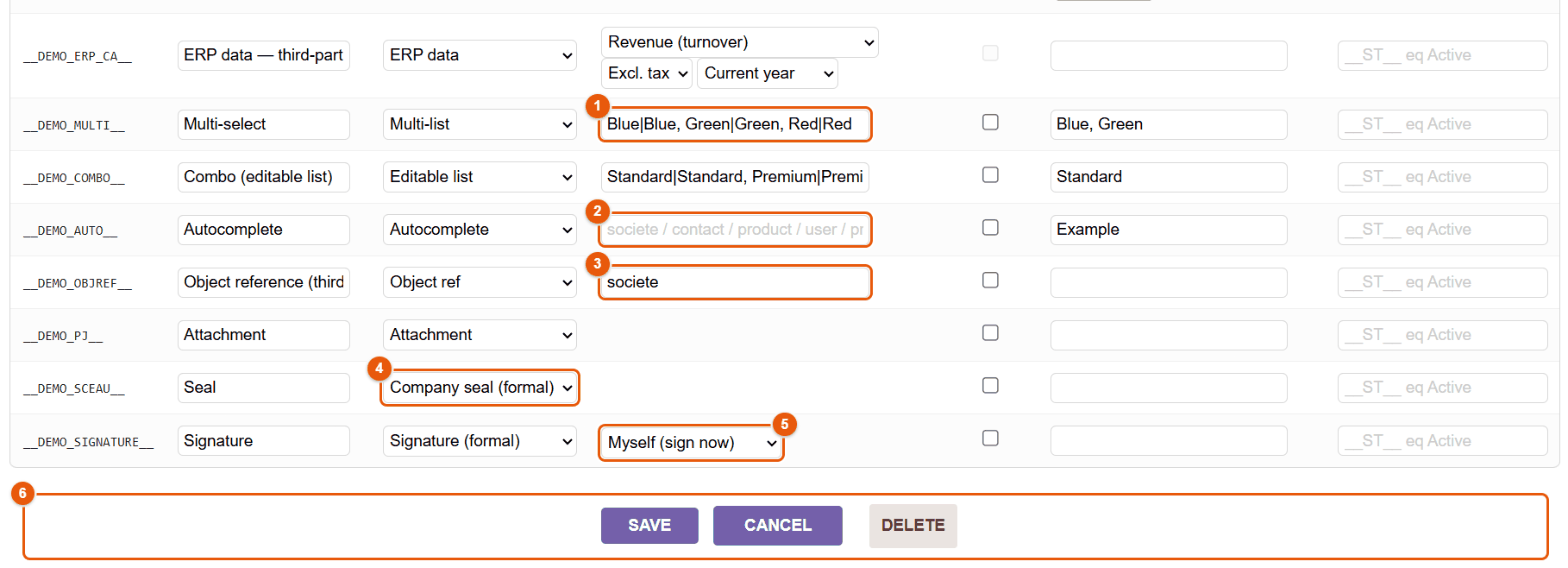Open the ERP data type dropdown
The width and height of the screenshot is (1568, 568).
tap(480, 55)
